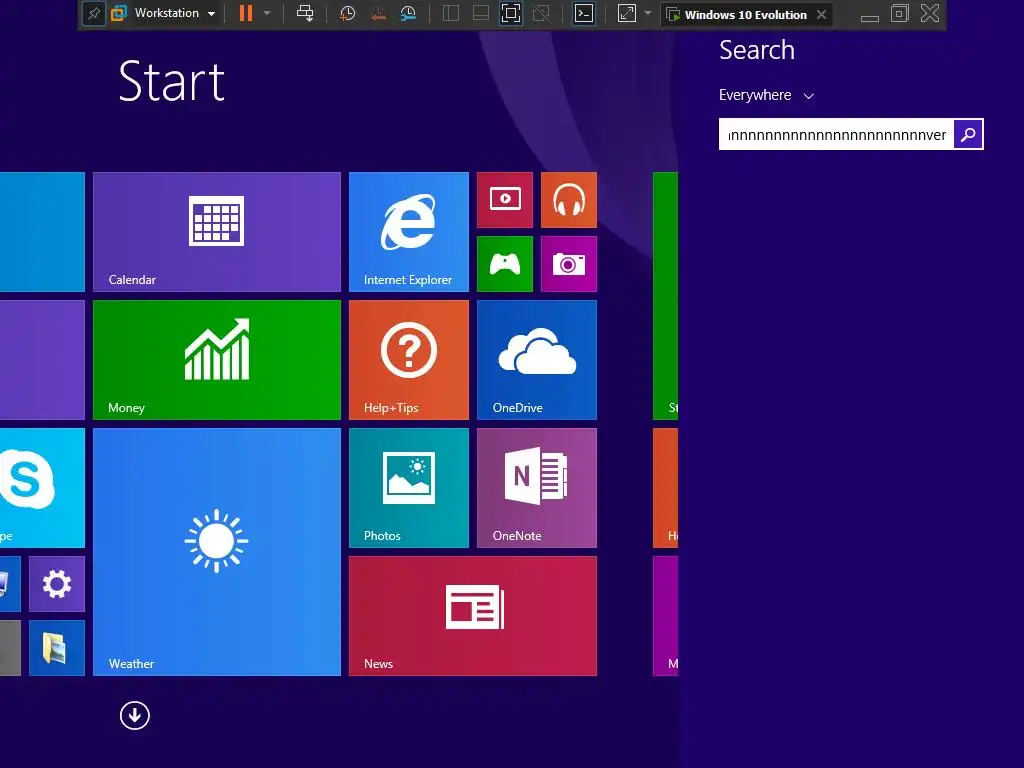Open the Music headphones tile
This screenshot has height=768, width=1024.
coord(569,200)
